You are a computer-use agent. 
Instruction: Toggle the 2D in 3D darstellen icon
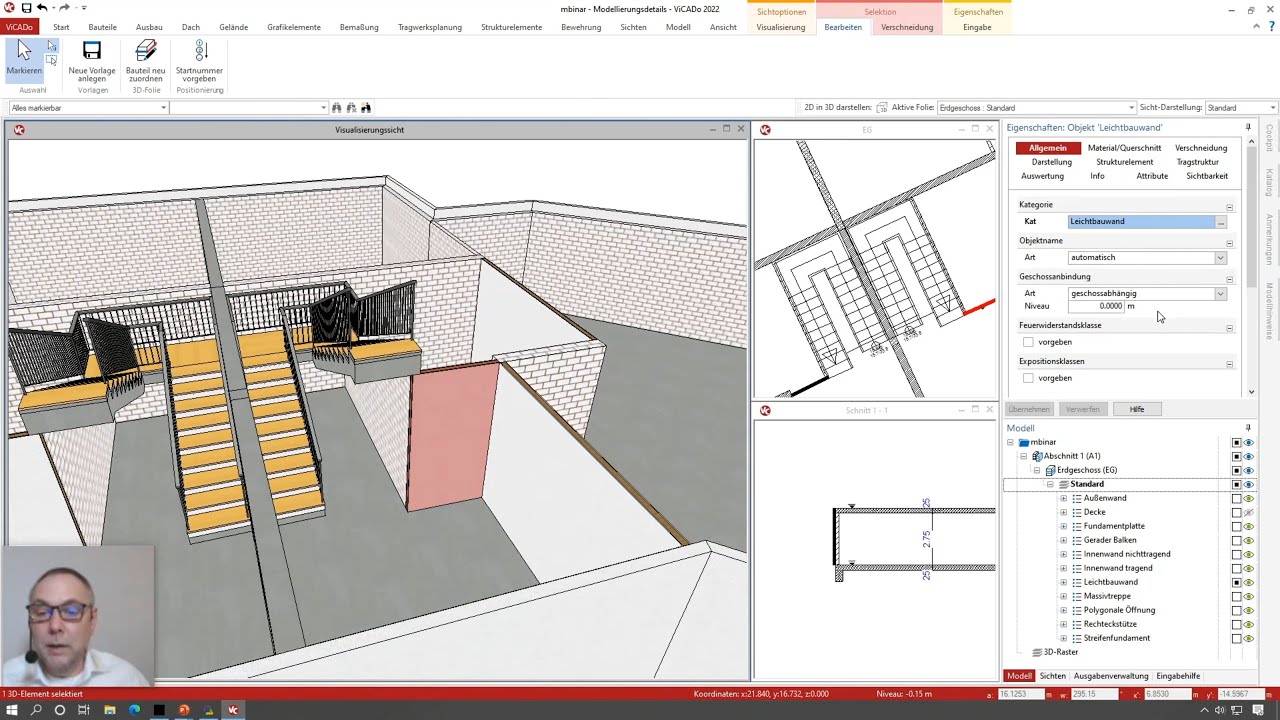click(x=881, y=108)
